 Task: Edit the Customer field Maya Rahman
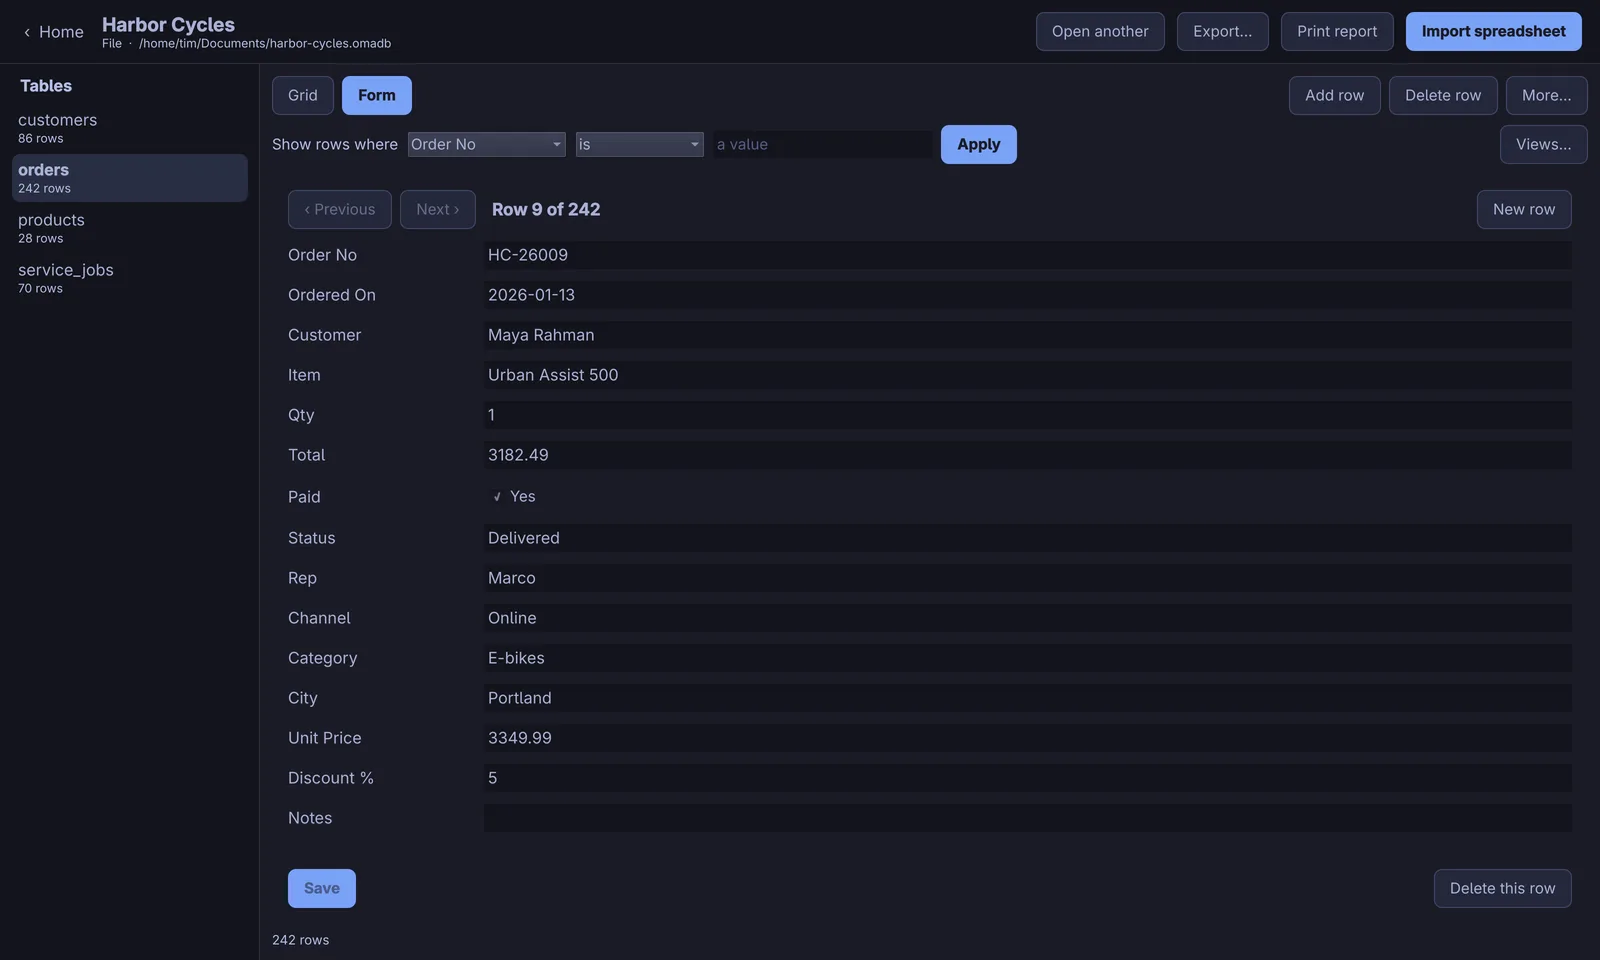pos(1028,335)
